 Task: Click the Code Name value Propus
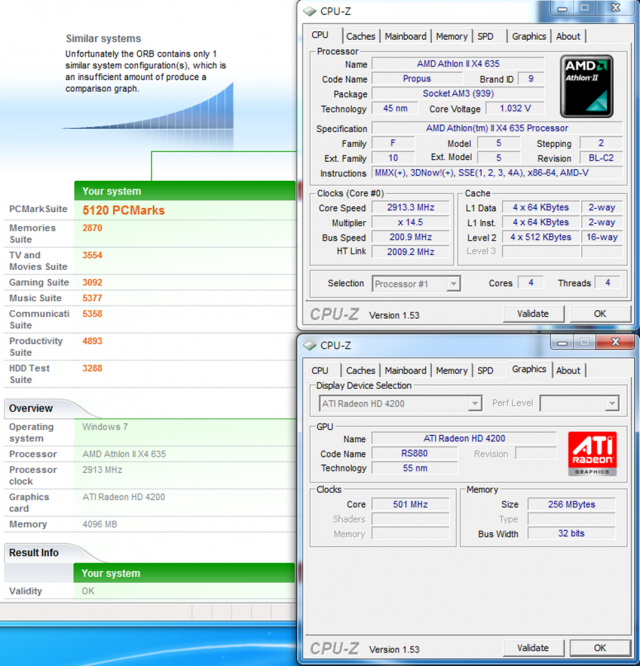[417, 79]
